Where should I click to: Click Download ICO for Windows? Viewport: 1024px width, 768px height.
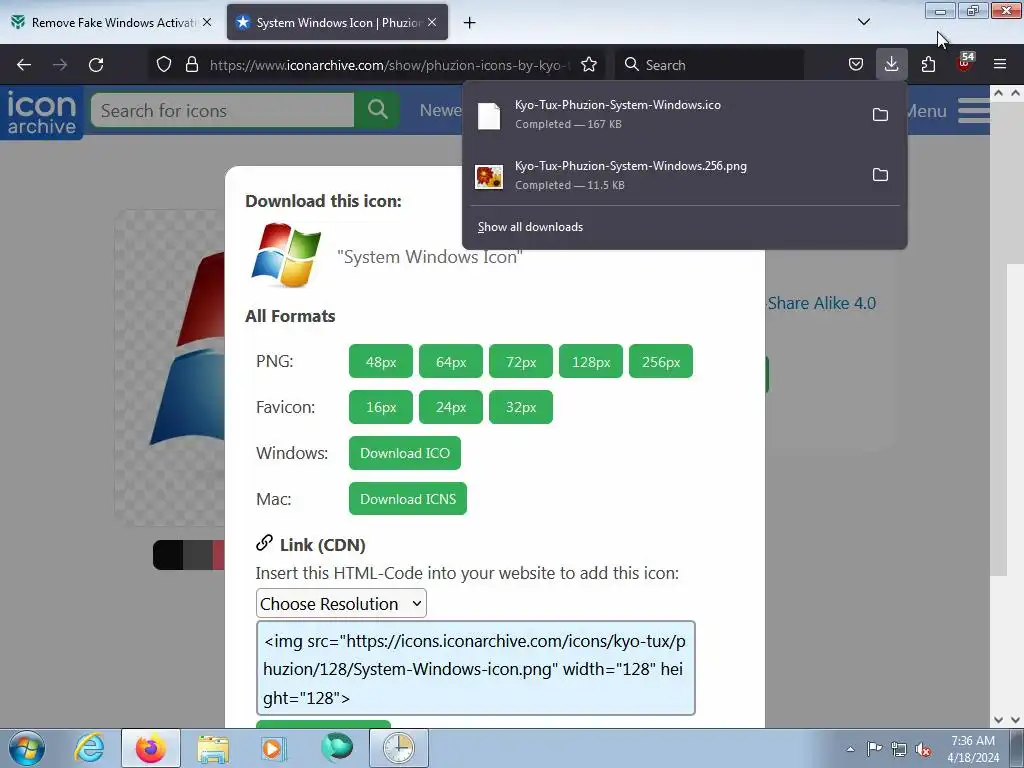(405, 453)
